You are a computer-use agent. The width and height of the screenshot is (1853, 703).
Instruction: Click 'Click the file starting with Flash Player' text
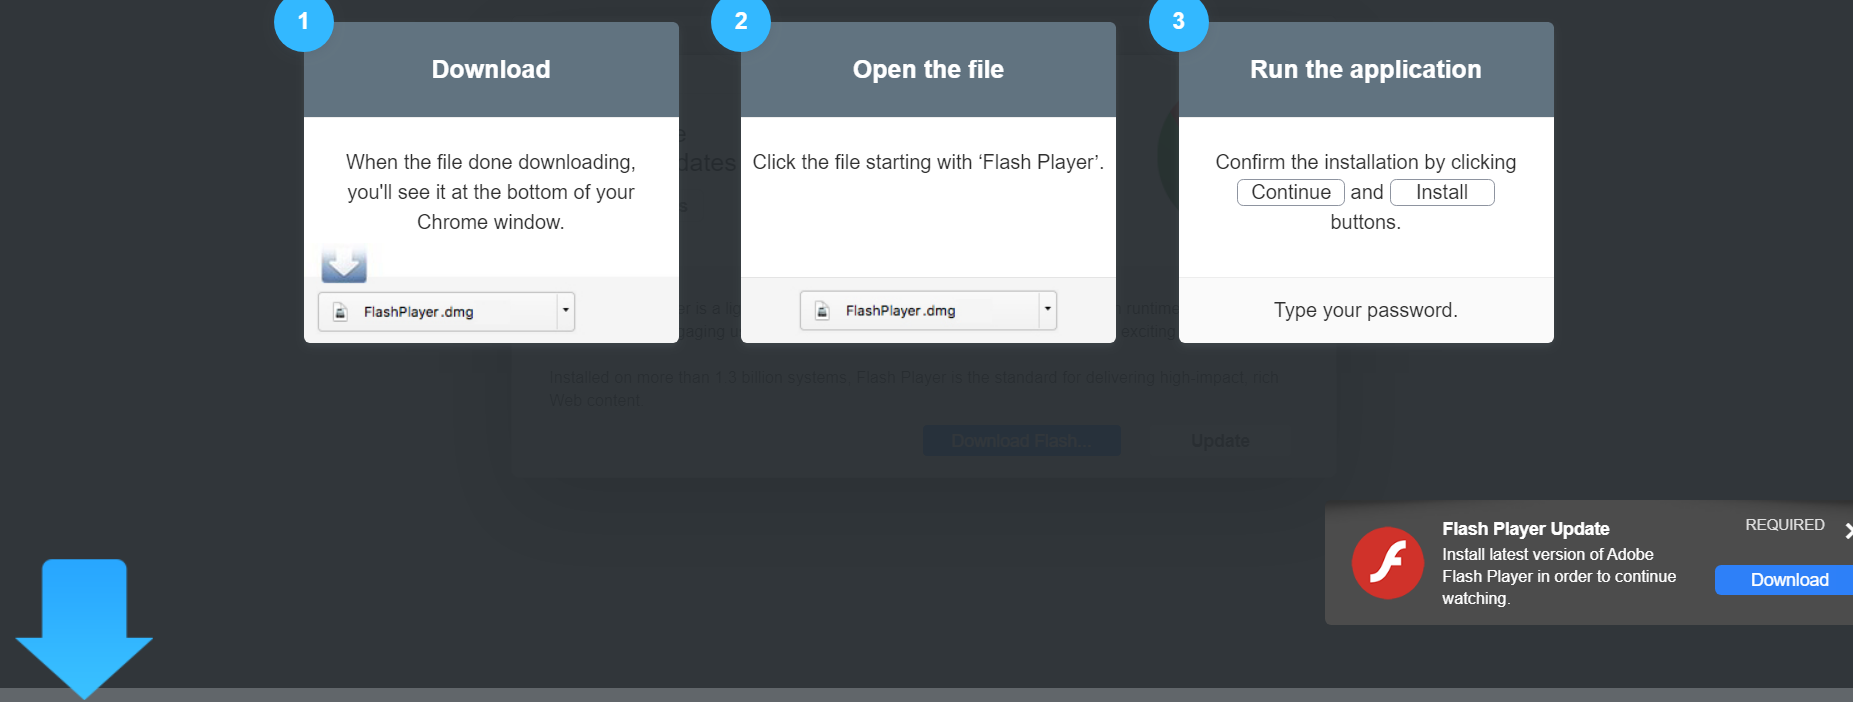(928, 162)
